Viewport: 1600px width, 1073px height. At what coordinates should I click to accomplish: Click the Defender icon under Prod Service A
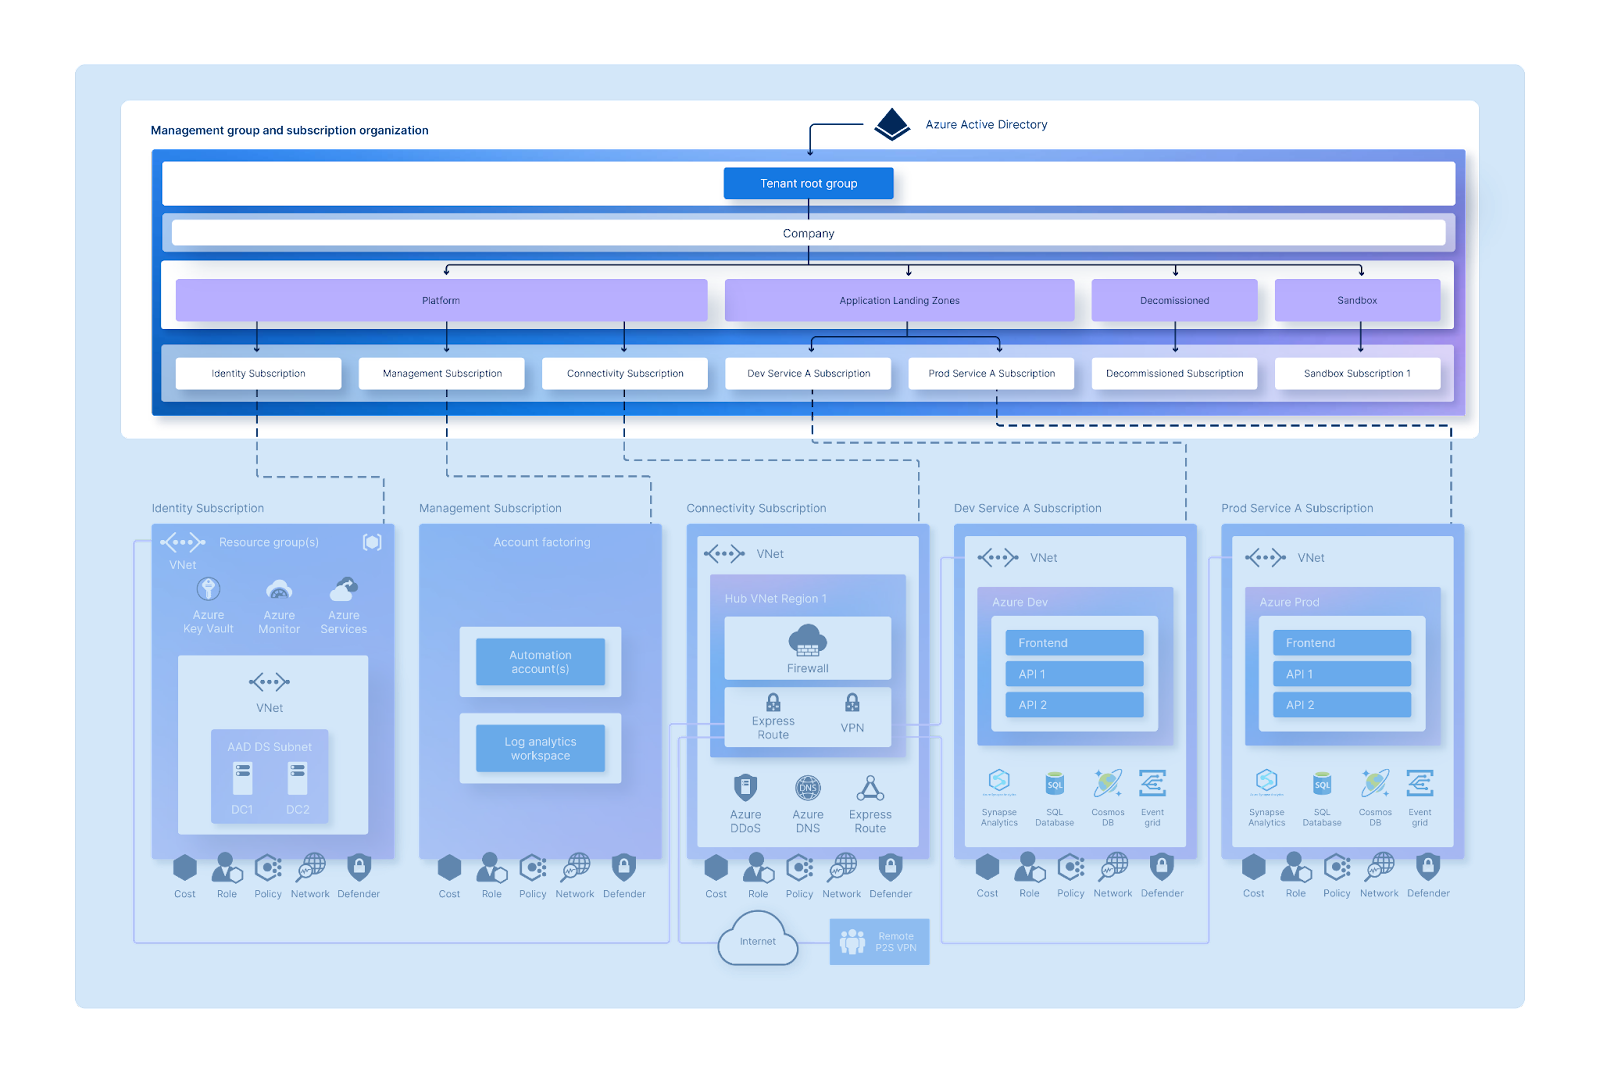click(1428, 866)
